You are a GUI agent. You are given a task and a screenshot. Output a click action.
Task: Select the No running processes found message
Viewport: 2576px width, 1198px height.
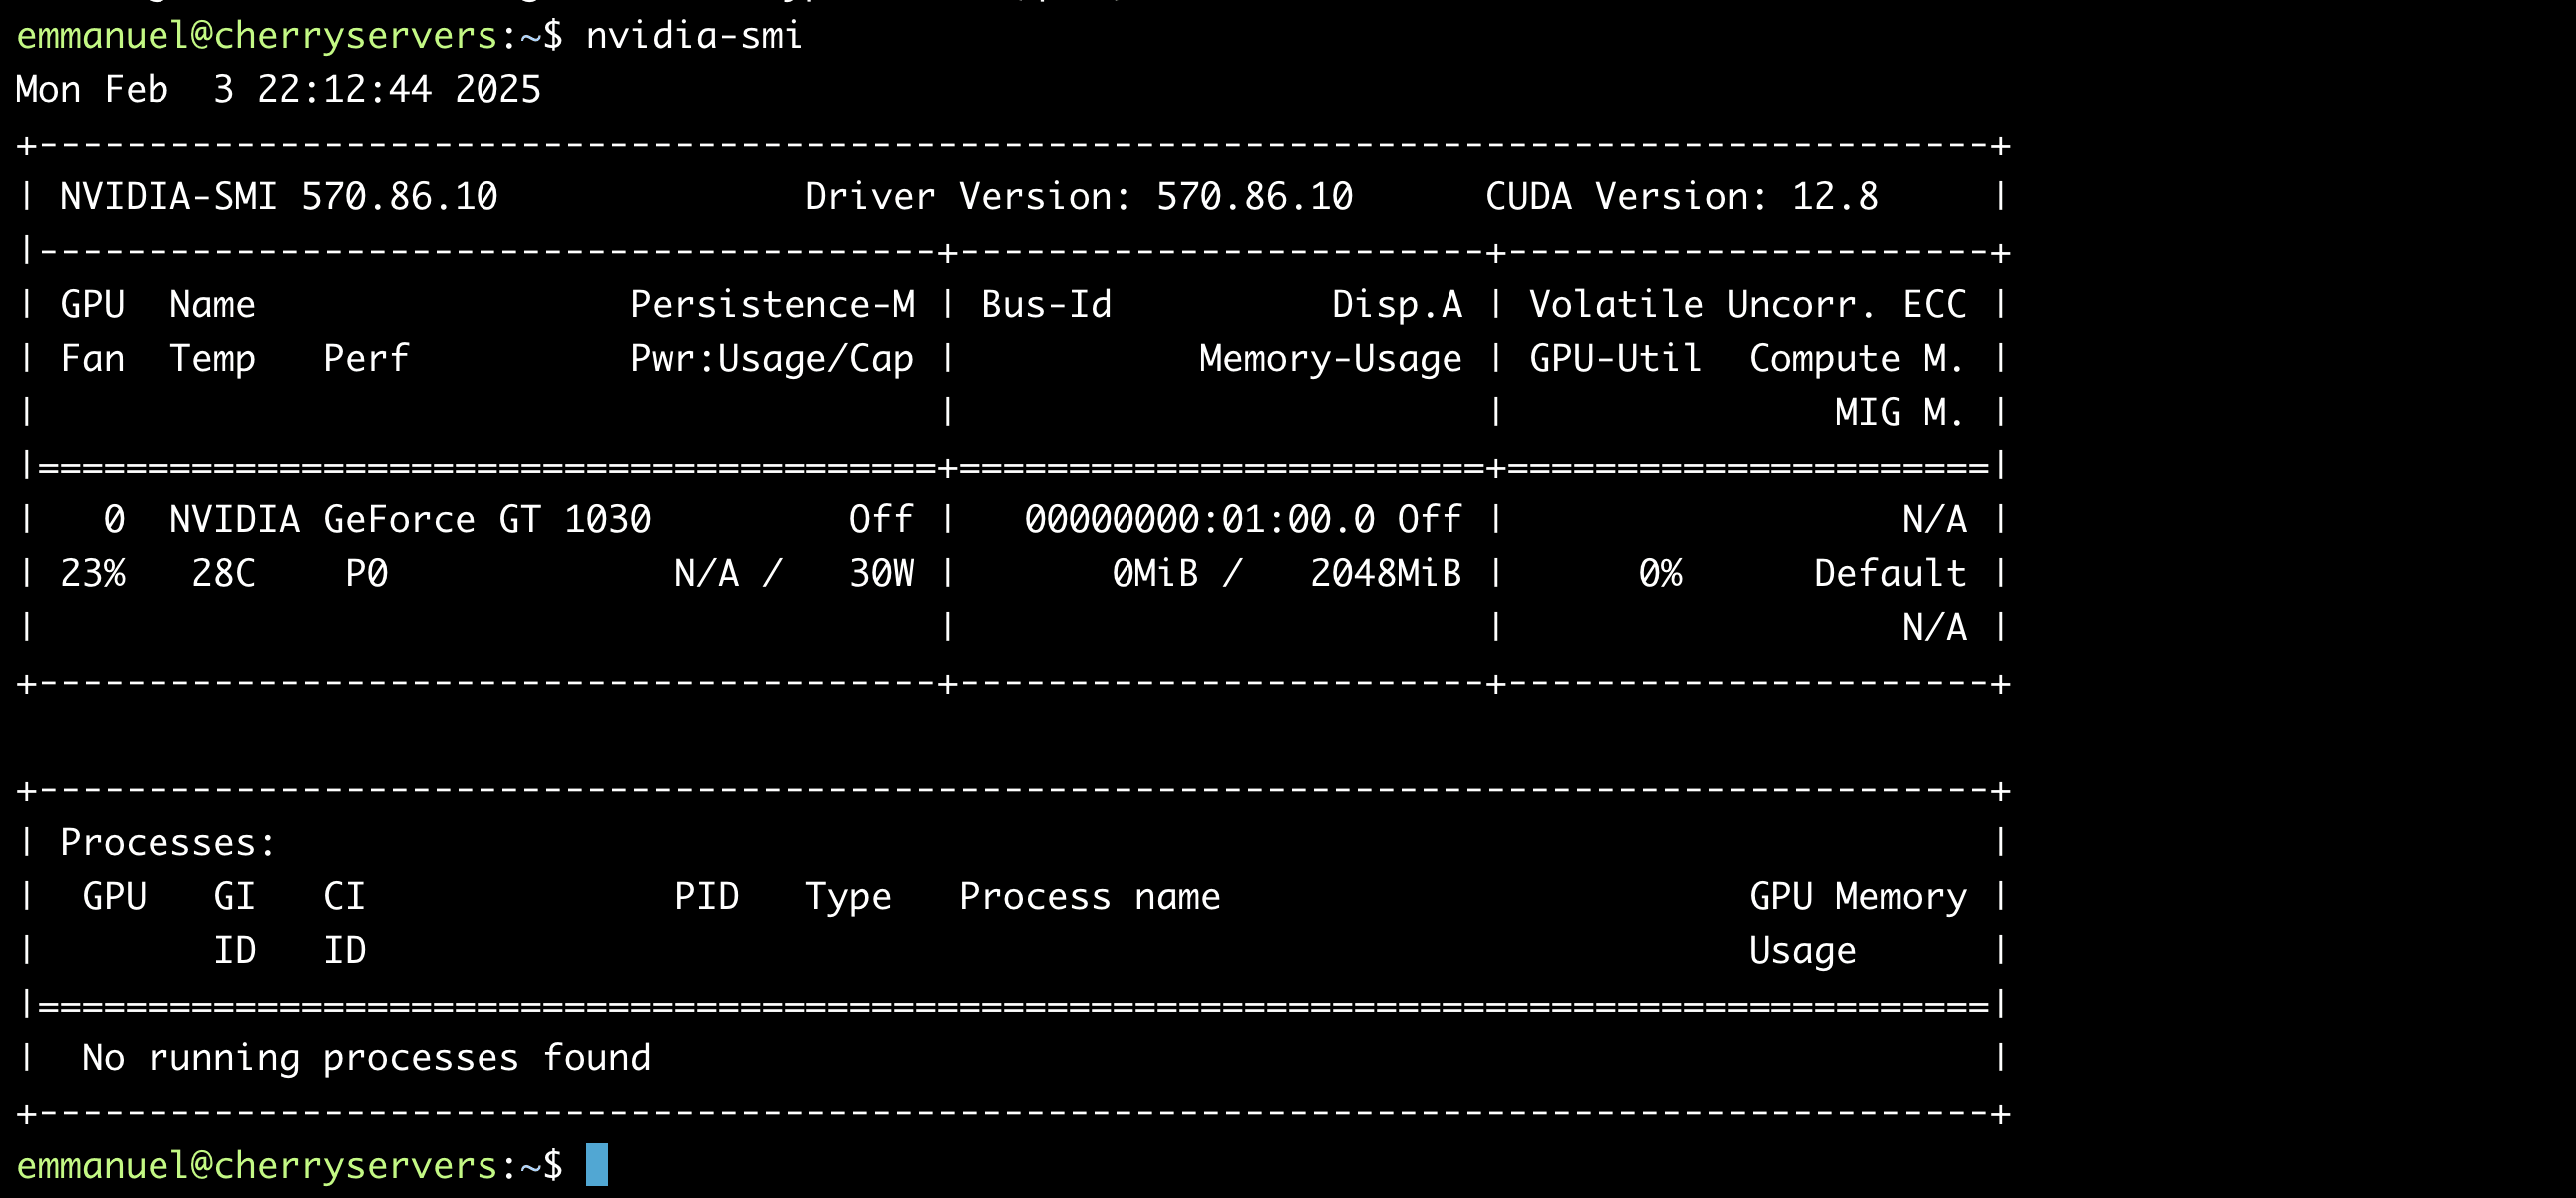(366, 1056)
